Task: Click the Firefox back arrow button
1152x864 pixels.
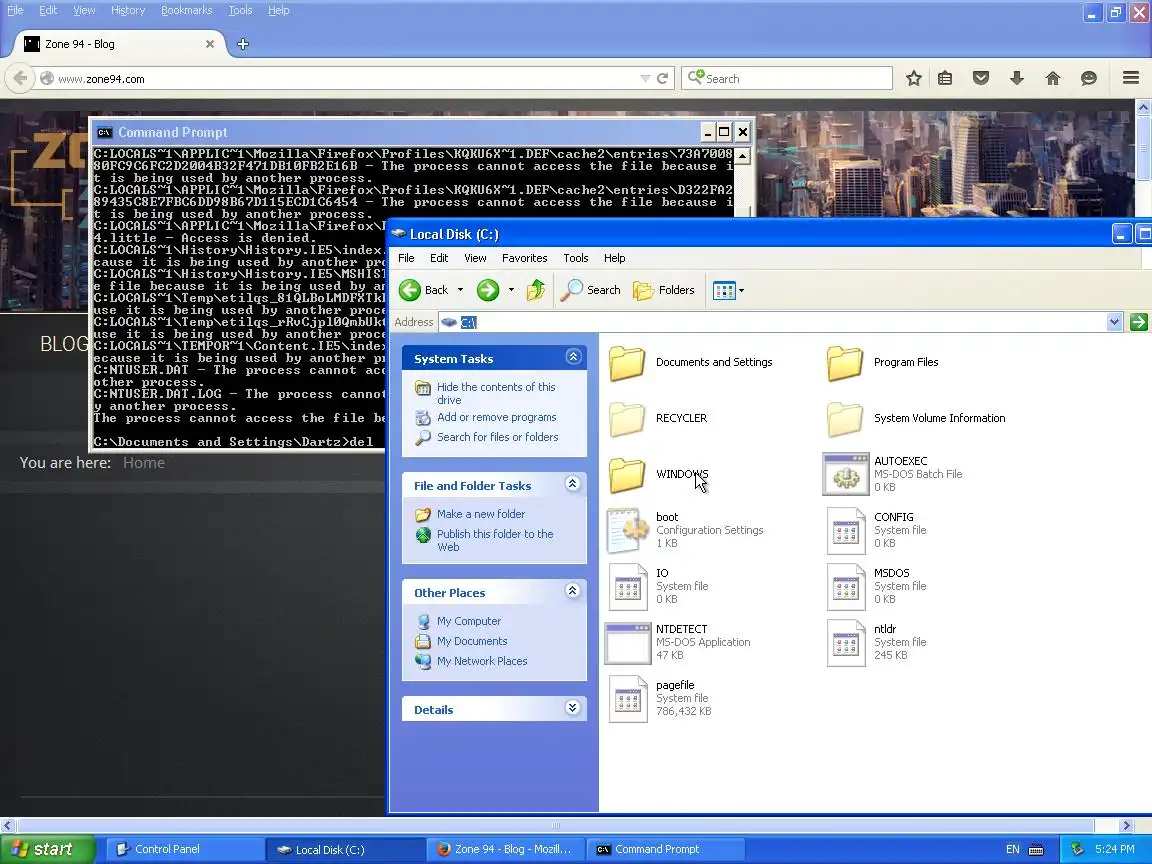Action: click(20, 78)
